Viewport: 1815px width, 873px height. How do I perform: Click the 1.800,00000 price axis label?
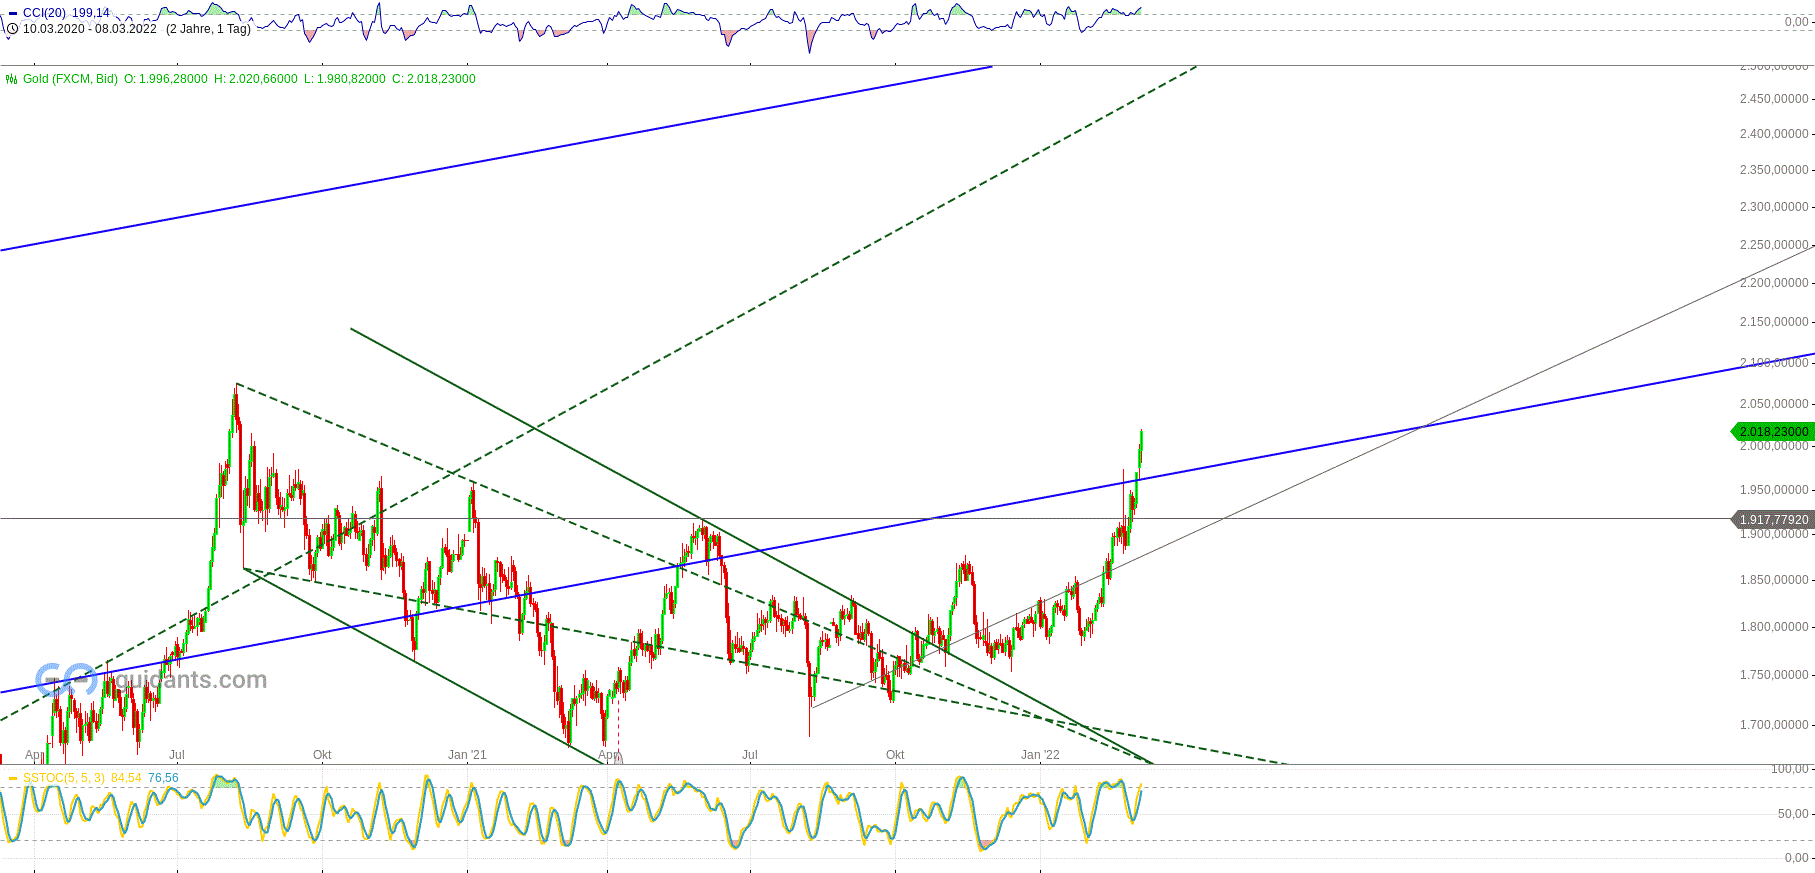point(1774,627)
